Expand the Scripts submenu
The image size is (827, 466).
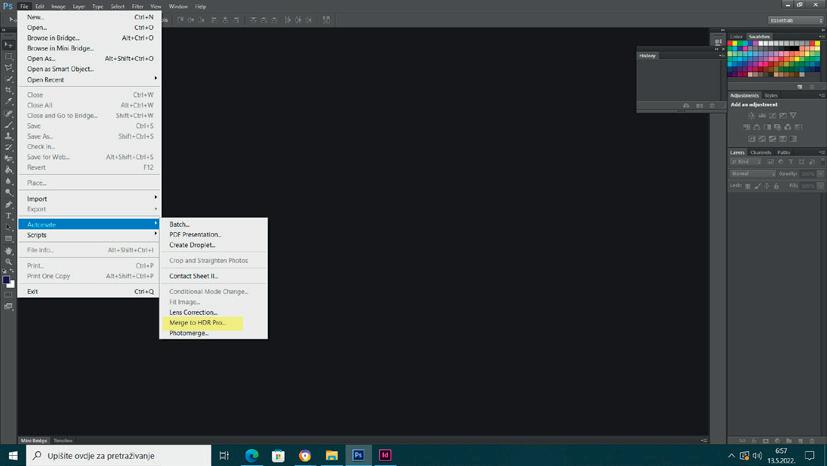(89, 235)
